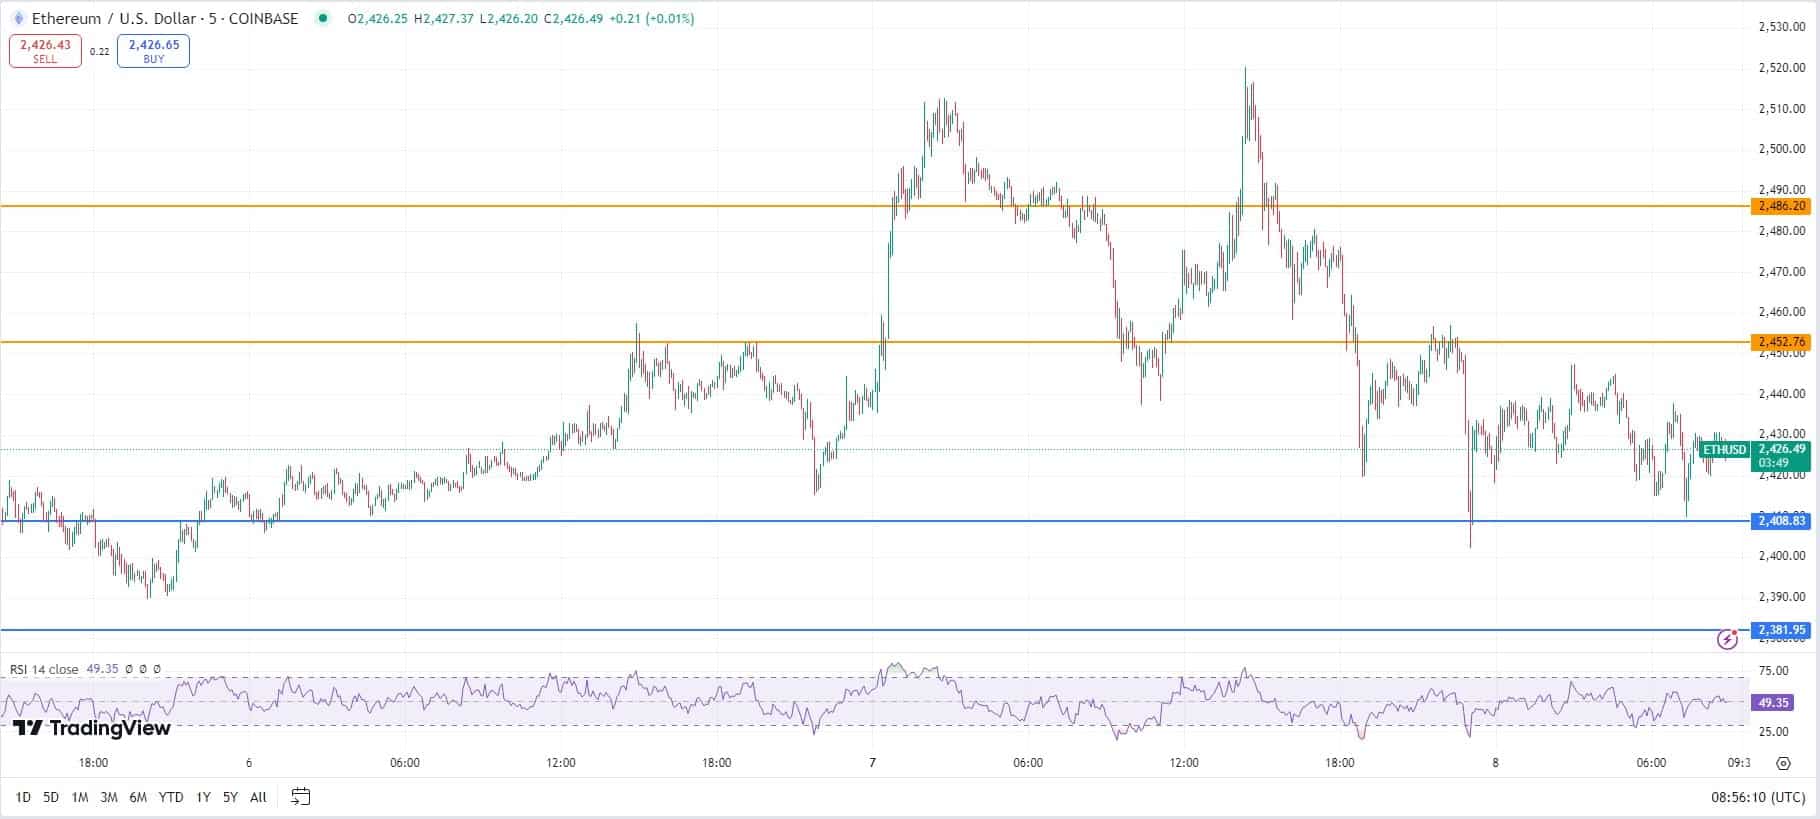Click the low value L2,426.20
Screen dimensions: 1820x819
pyautogui.click(x=509, y=18)
